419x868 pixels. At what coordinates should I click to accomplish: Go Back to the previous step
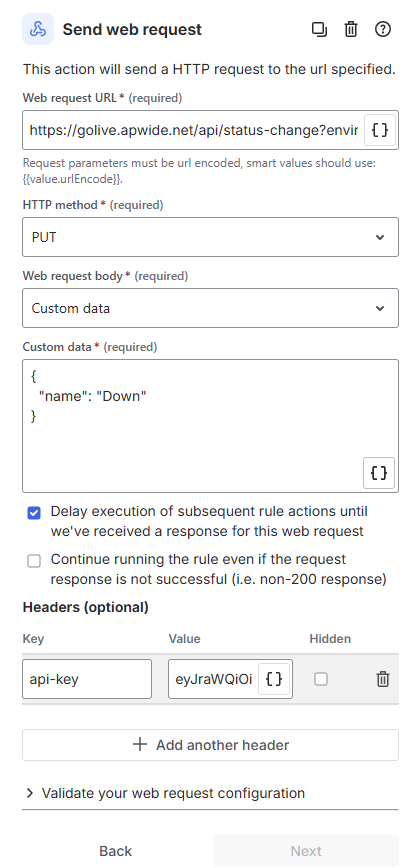tap(115, 851)
